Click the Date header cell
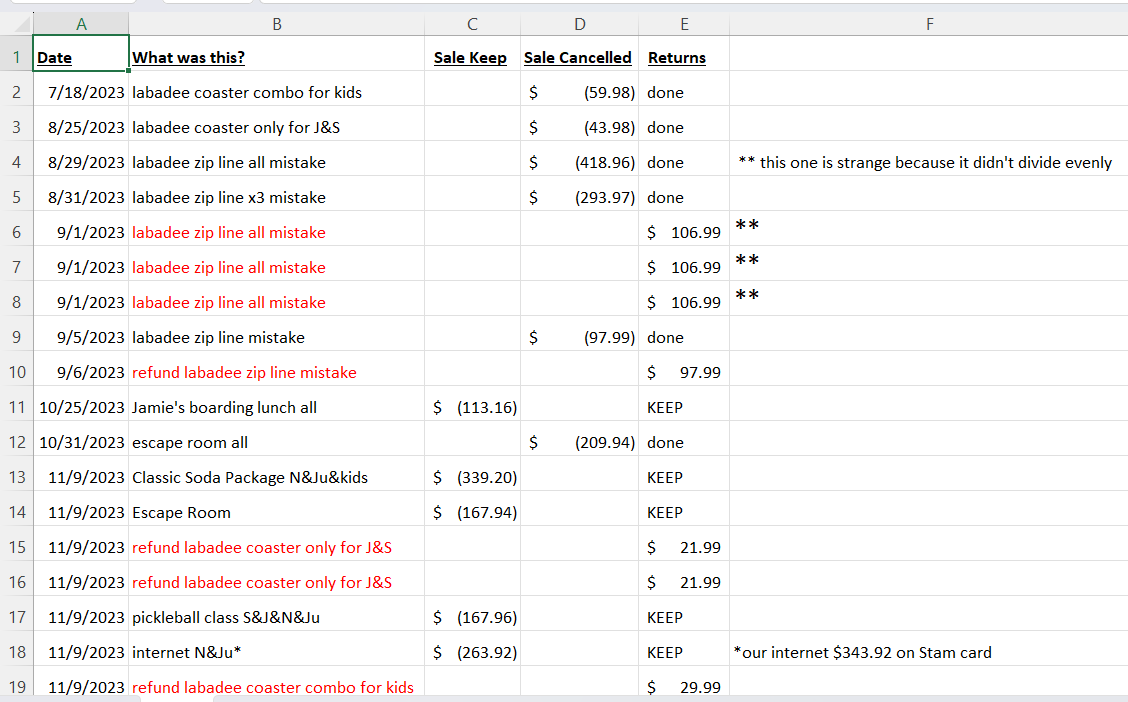 click(x=80, y=57)
